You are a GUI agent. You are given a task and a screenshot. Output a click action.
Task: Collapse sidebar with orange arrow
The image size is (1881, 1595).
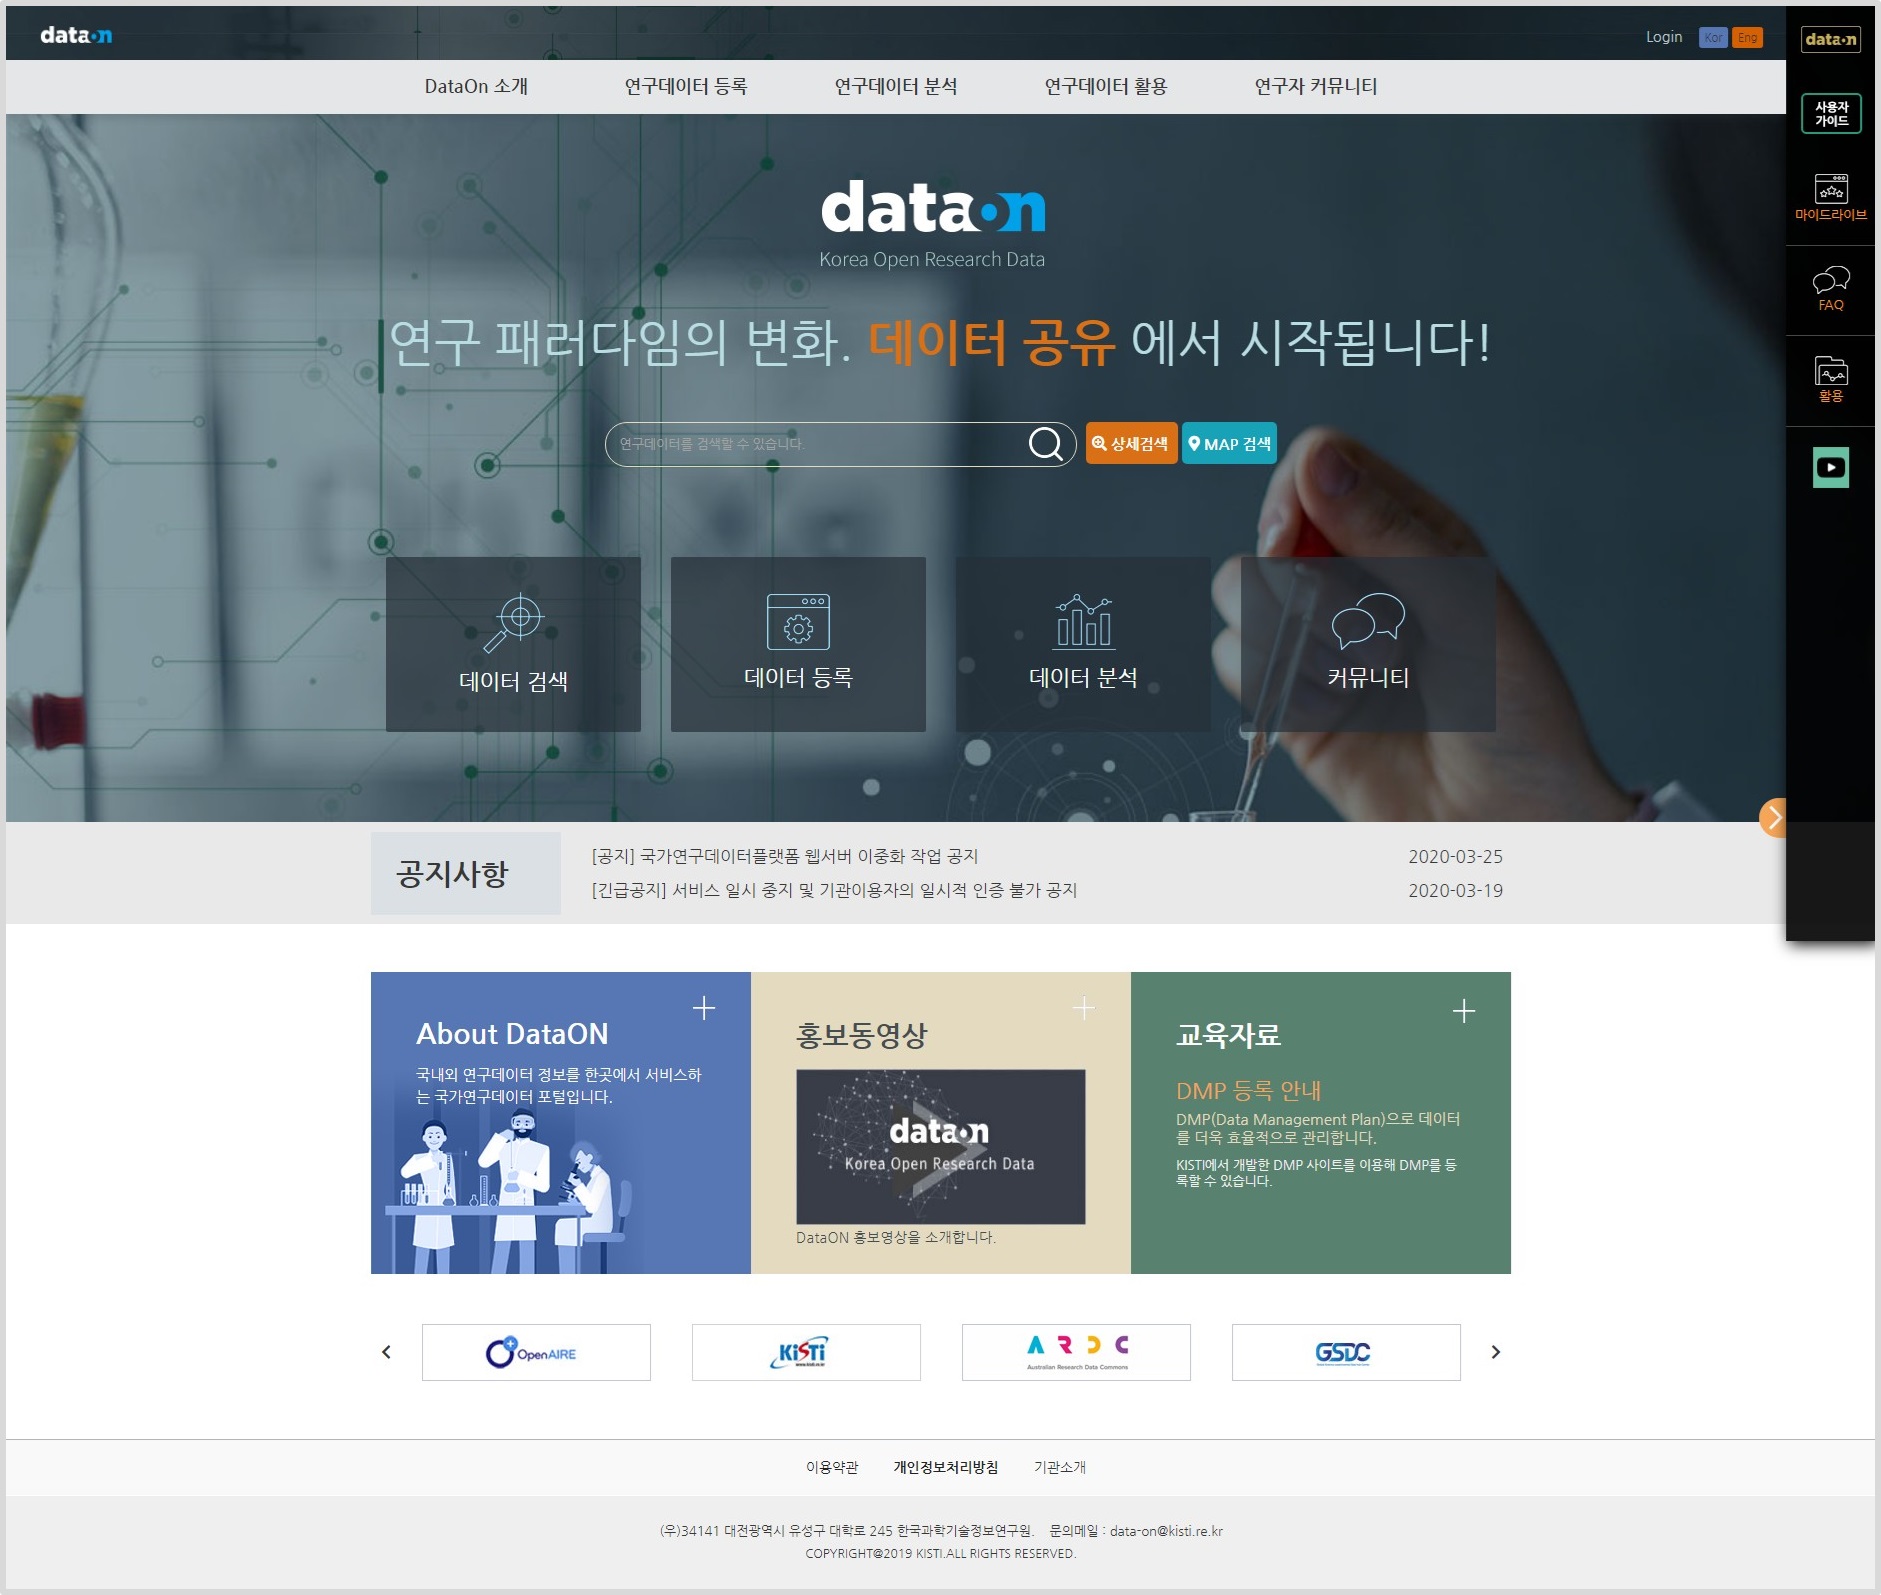[x=1773, y=818]
